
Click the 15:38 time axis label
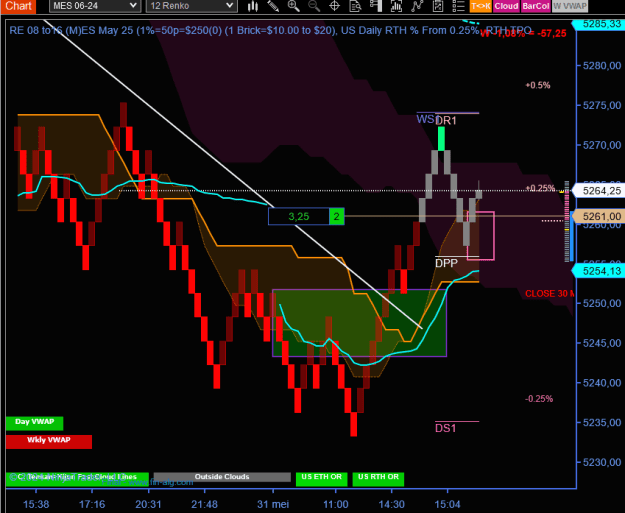tap(36, 504)
